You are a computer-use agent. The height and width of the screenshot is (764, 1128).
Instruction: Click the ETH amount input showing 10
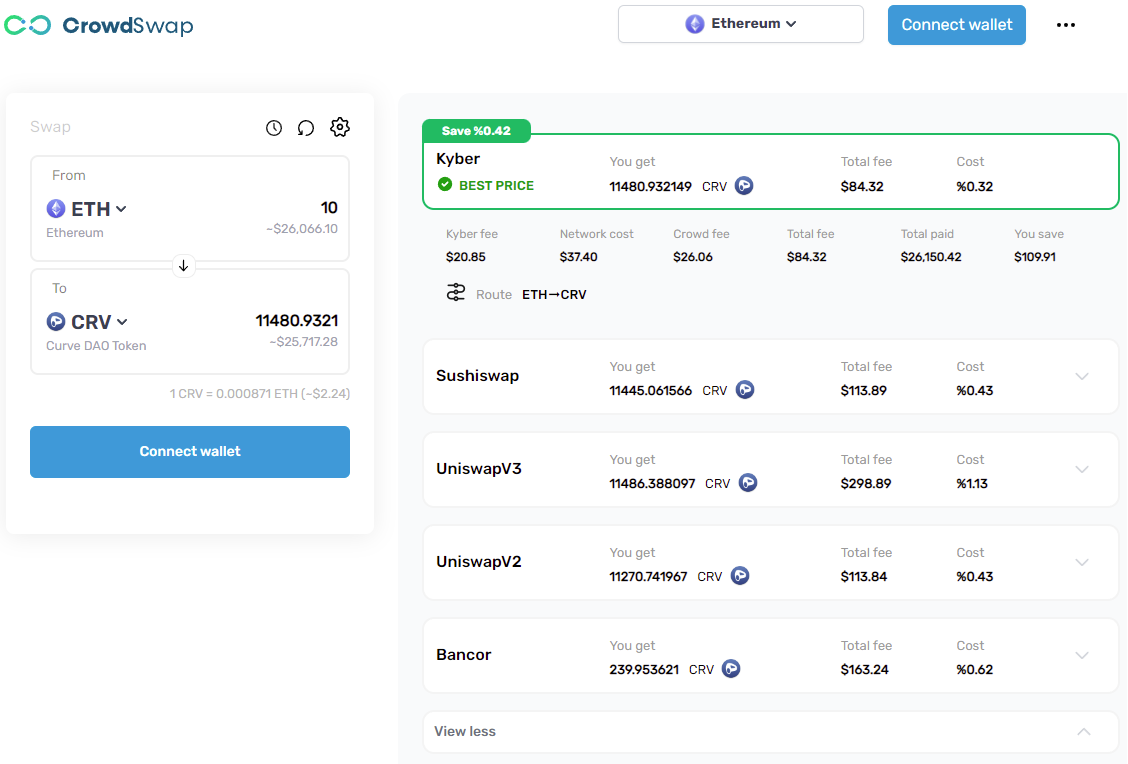[x=327, y=207]
